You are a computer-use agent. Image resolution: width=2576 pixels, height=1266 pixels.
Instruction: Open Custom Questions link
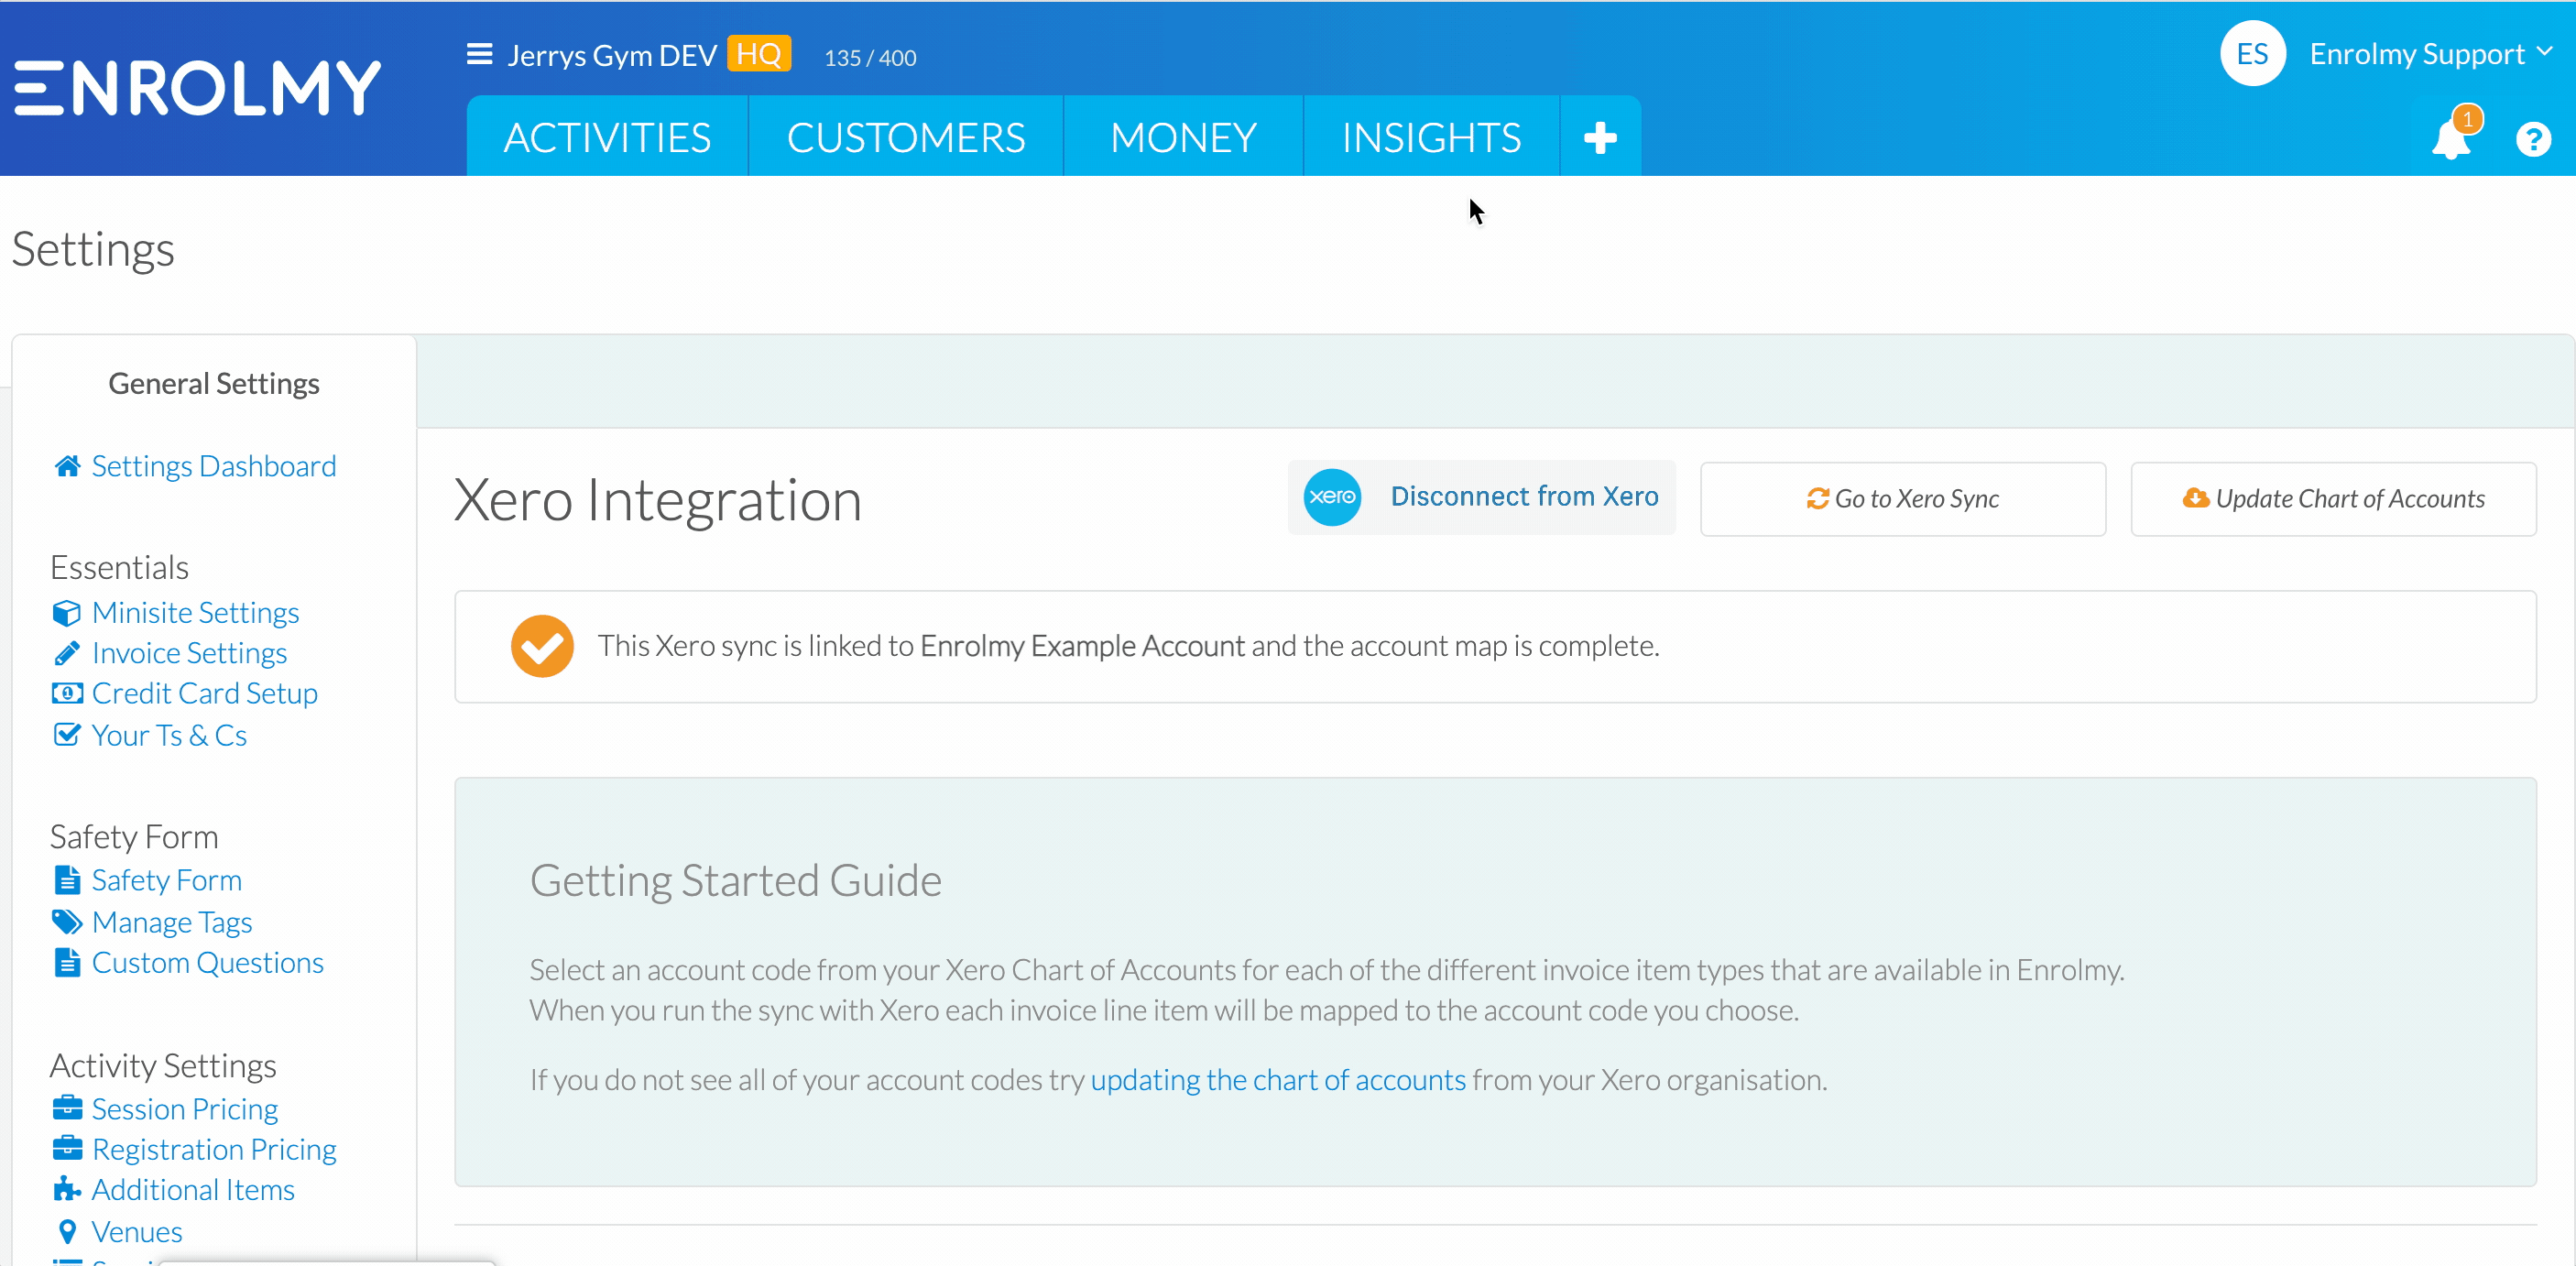click(207, 963)
